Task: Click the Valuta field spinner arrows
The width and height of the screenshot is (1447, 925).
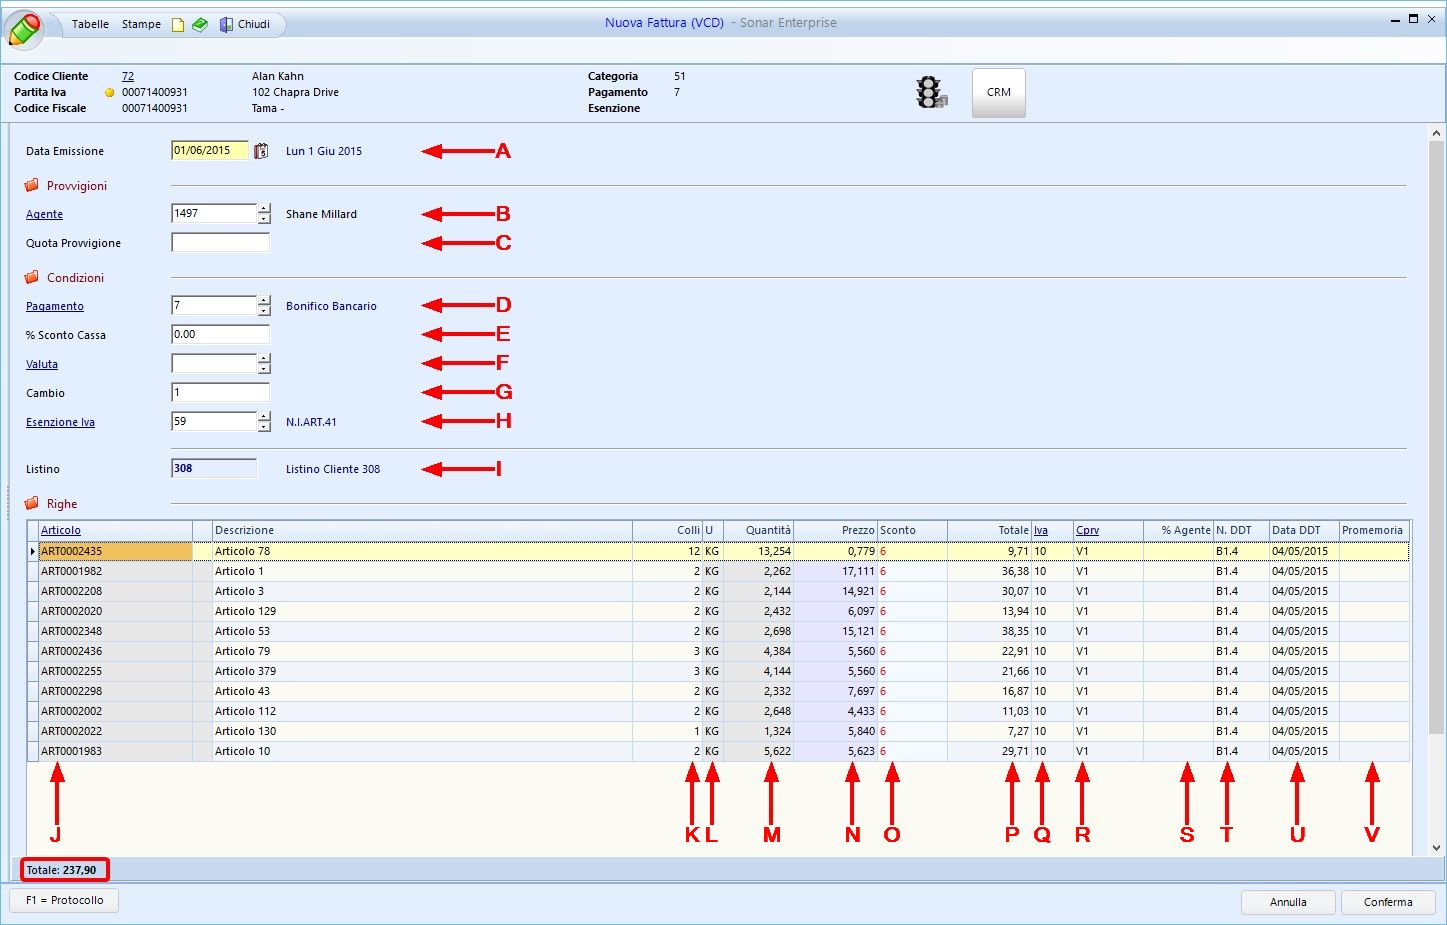Action: 264,364
